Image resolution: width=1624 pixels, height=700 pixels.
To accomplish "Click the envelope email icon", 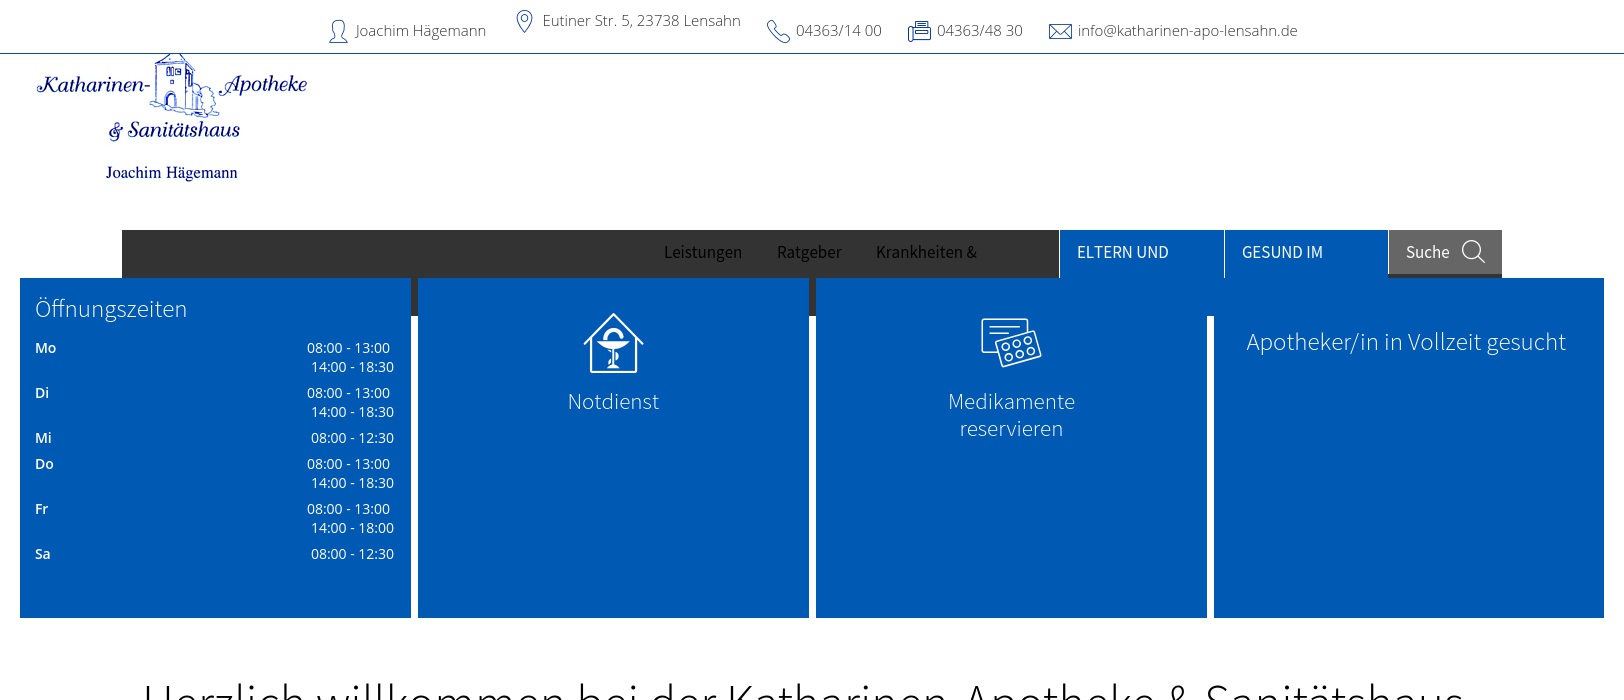I will [1060, 31].
